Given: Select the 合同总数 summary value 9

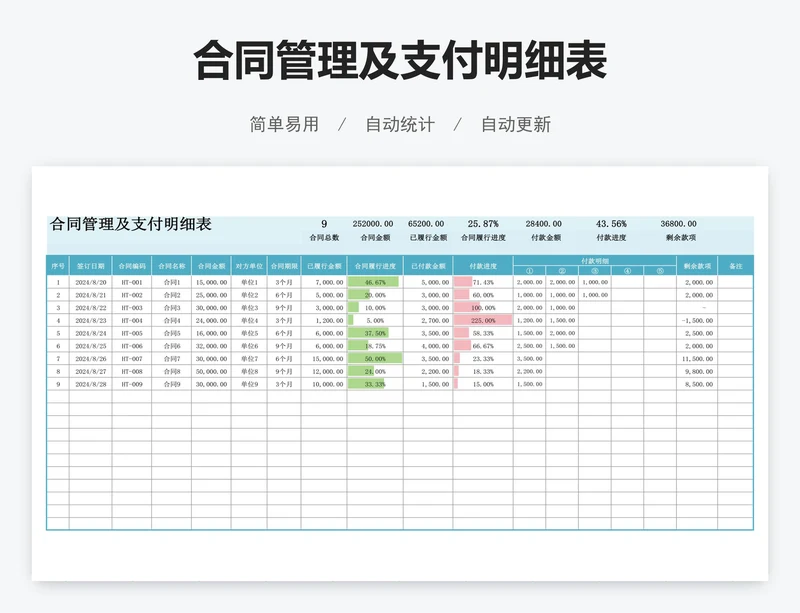Looking at the screenshot, I should (324, 224).
